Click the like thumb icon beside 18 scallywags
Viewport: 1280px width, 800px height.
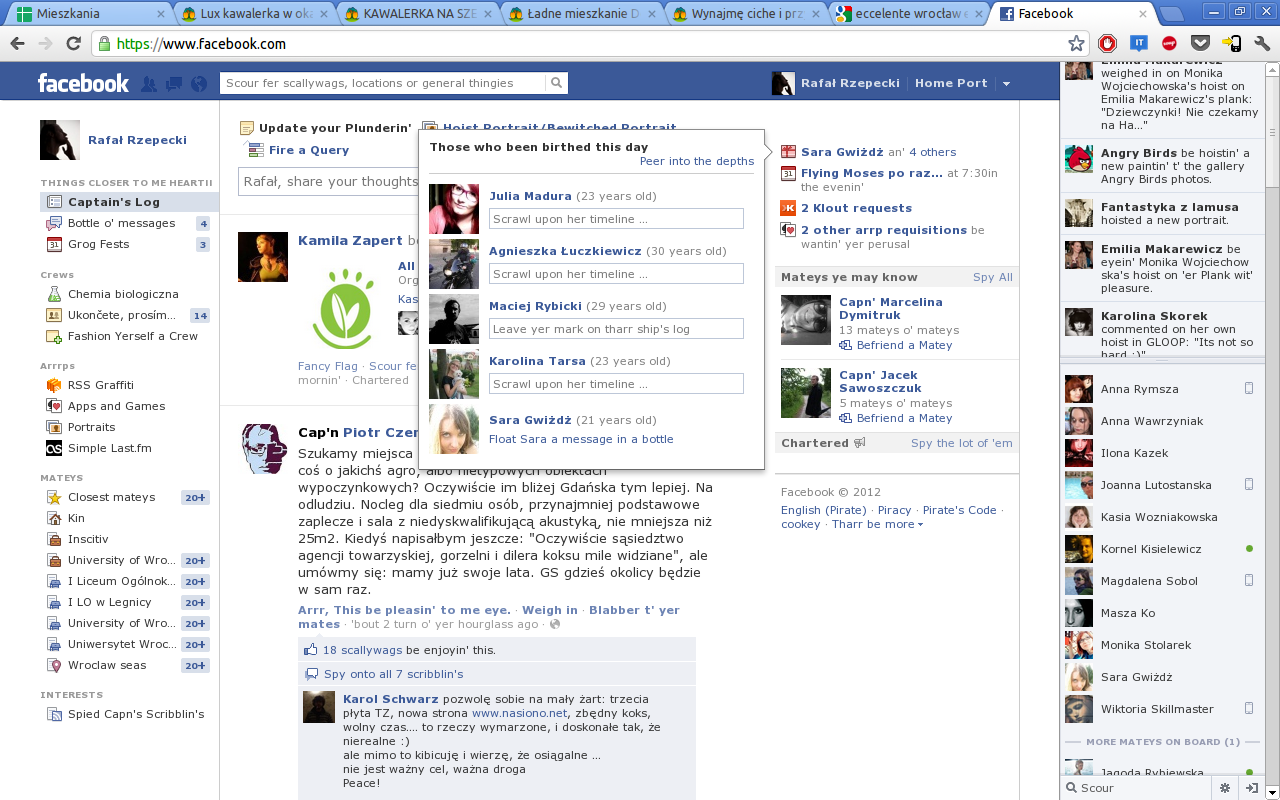coord(311,649)
